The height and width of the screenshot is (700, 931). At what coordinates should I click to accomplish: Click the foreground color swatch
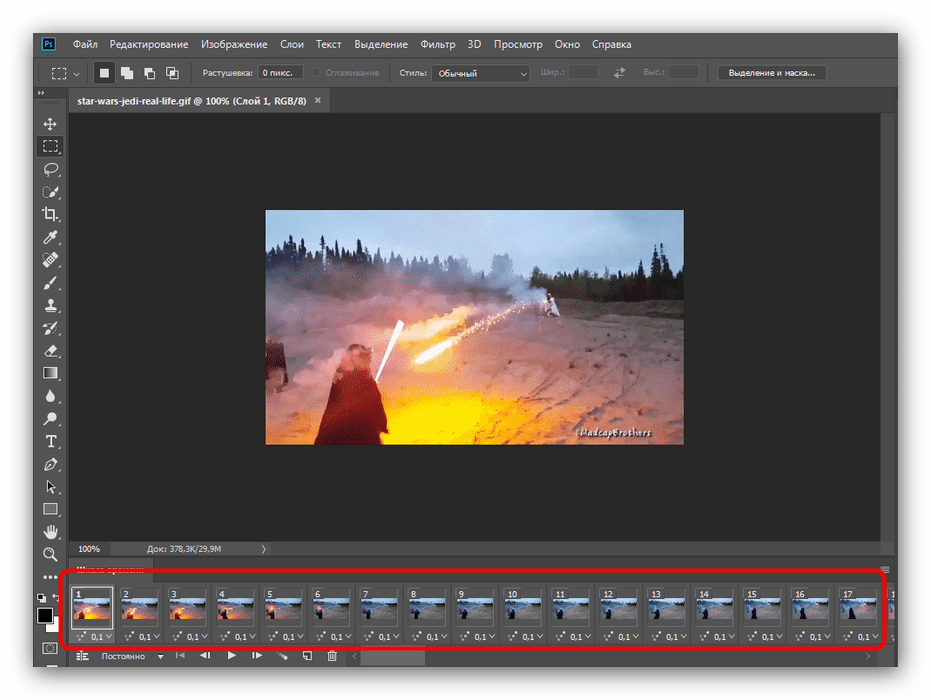[45, 615]
